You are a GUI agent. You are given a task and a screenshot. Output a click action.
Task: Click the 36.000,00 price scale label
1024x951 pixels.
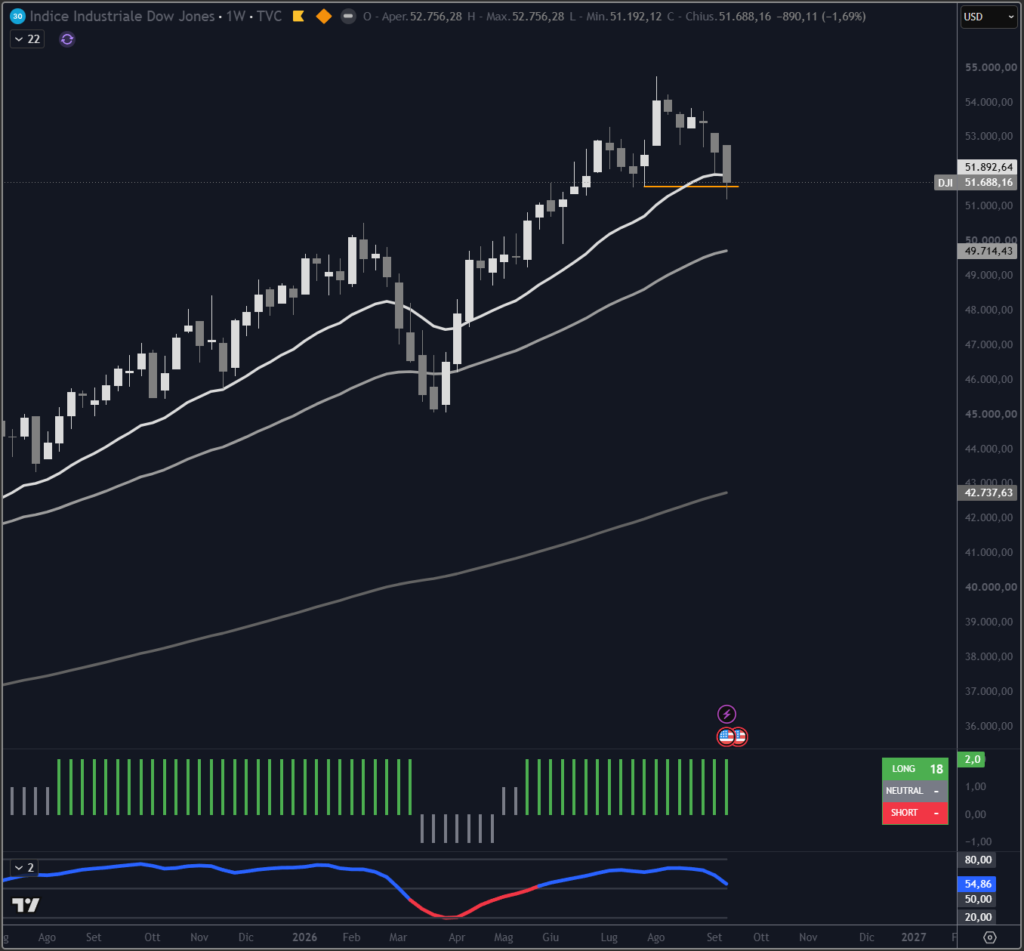(x=991, y=726)
